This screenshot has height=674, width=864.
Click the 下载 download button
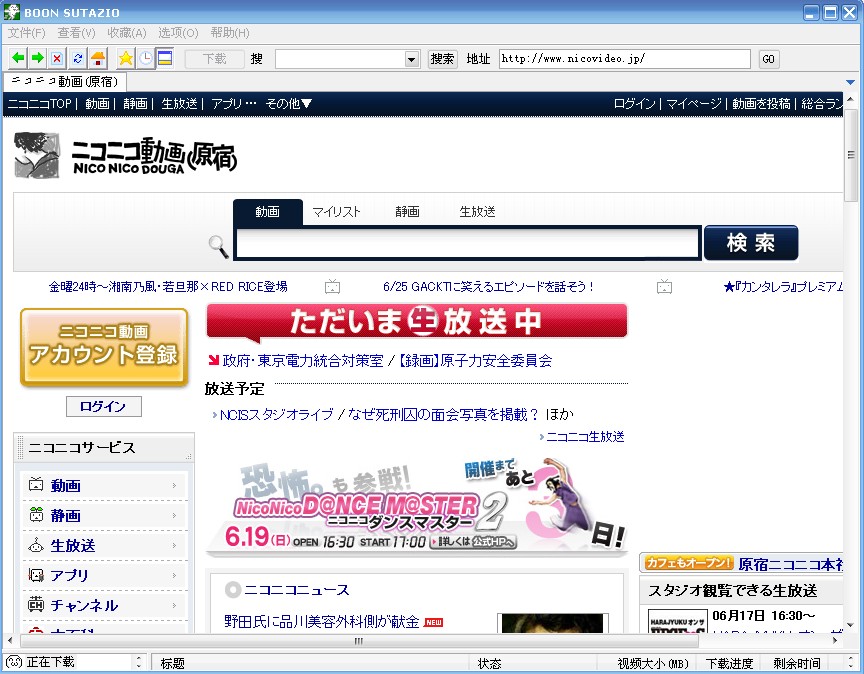click(x=214, y=58)
